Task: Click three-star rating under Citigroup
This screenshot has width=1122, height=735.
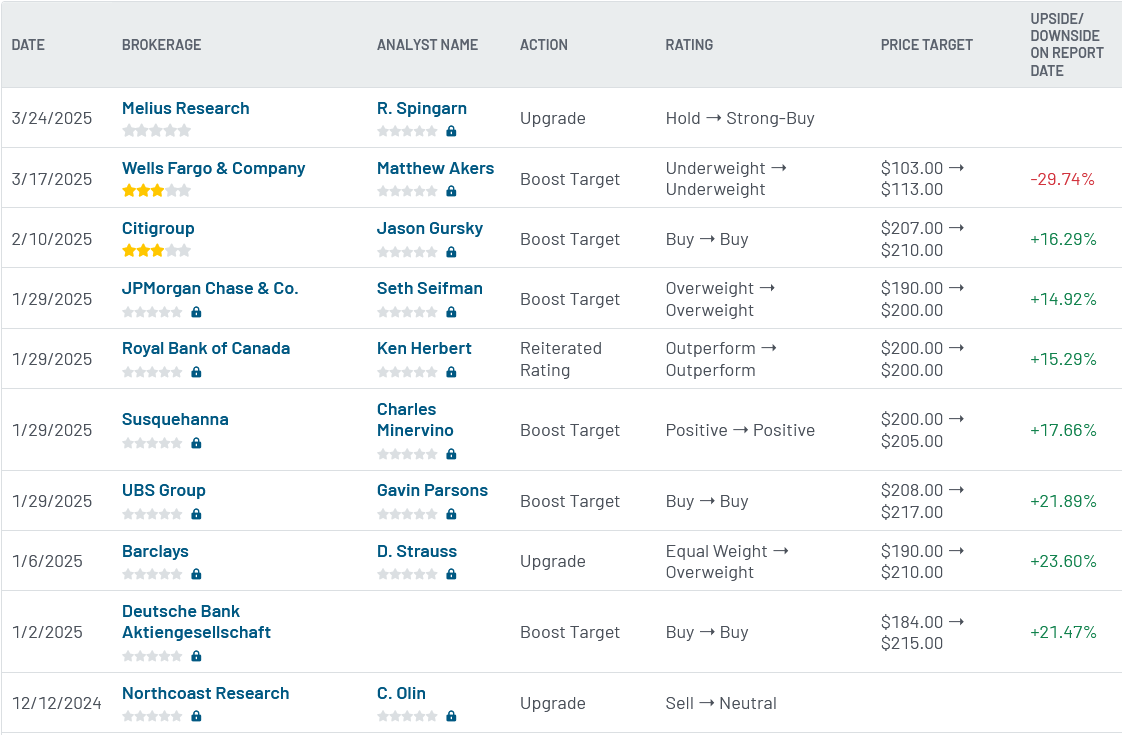Action: tap(157, 250)
